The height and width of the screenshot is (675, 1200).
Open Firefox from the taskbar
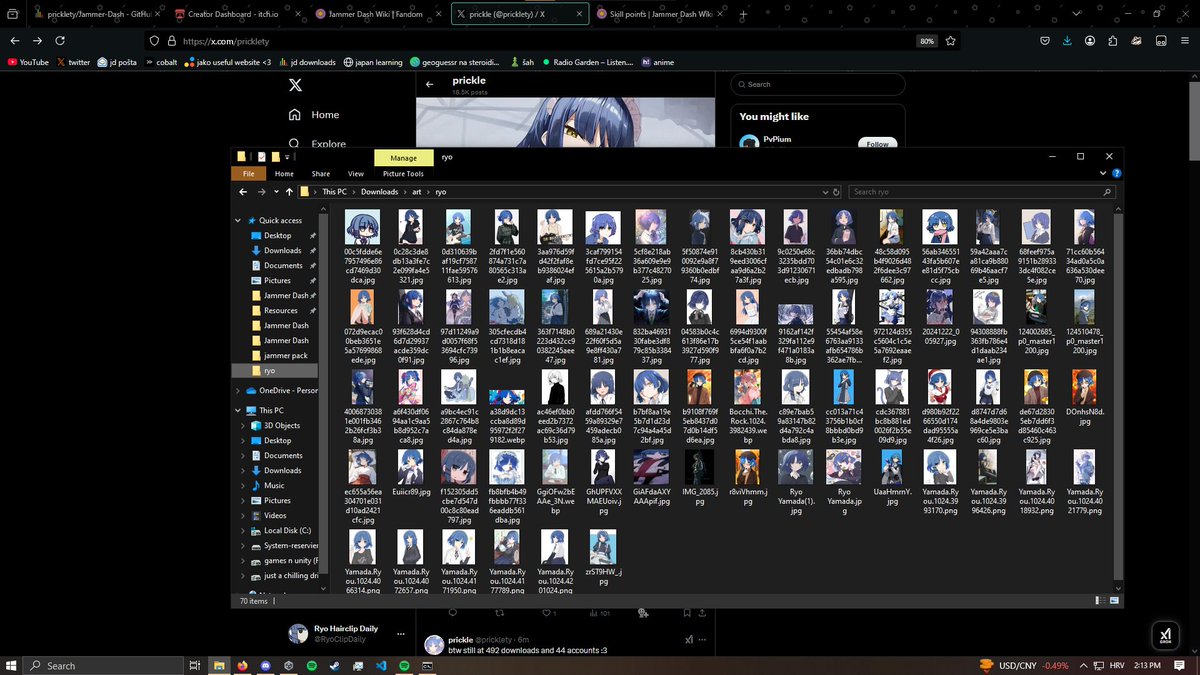point(241,665)
